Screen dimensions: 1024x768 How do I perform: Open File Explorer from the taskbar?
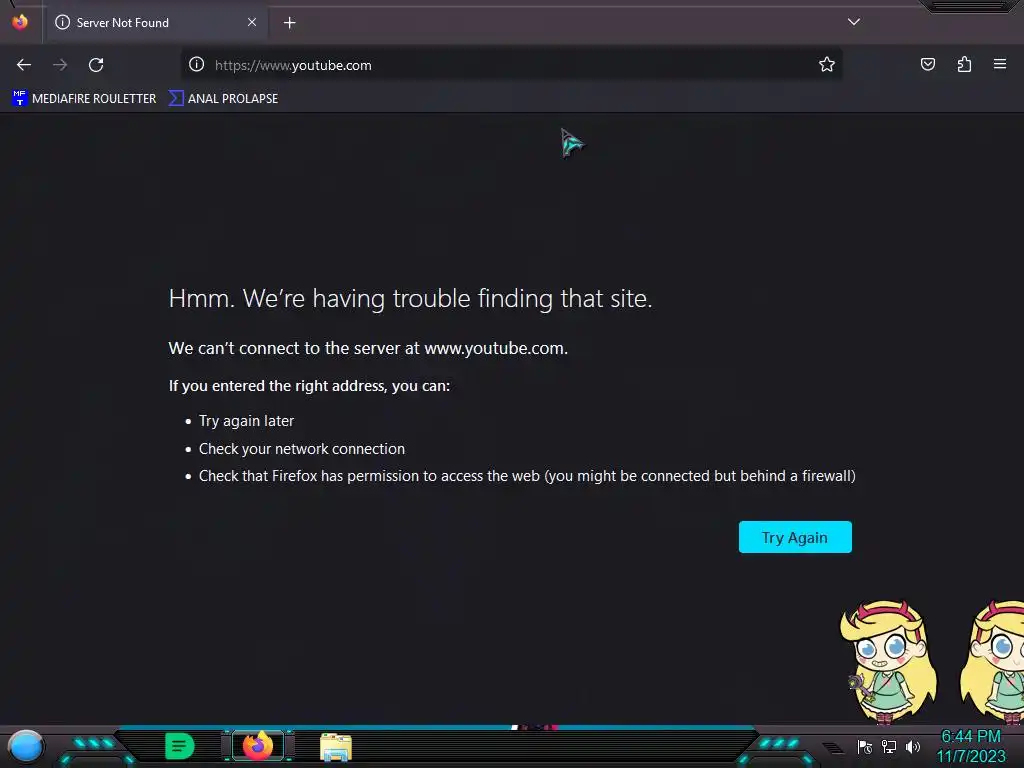click(x=336, y=747)
